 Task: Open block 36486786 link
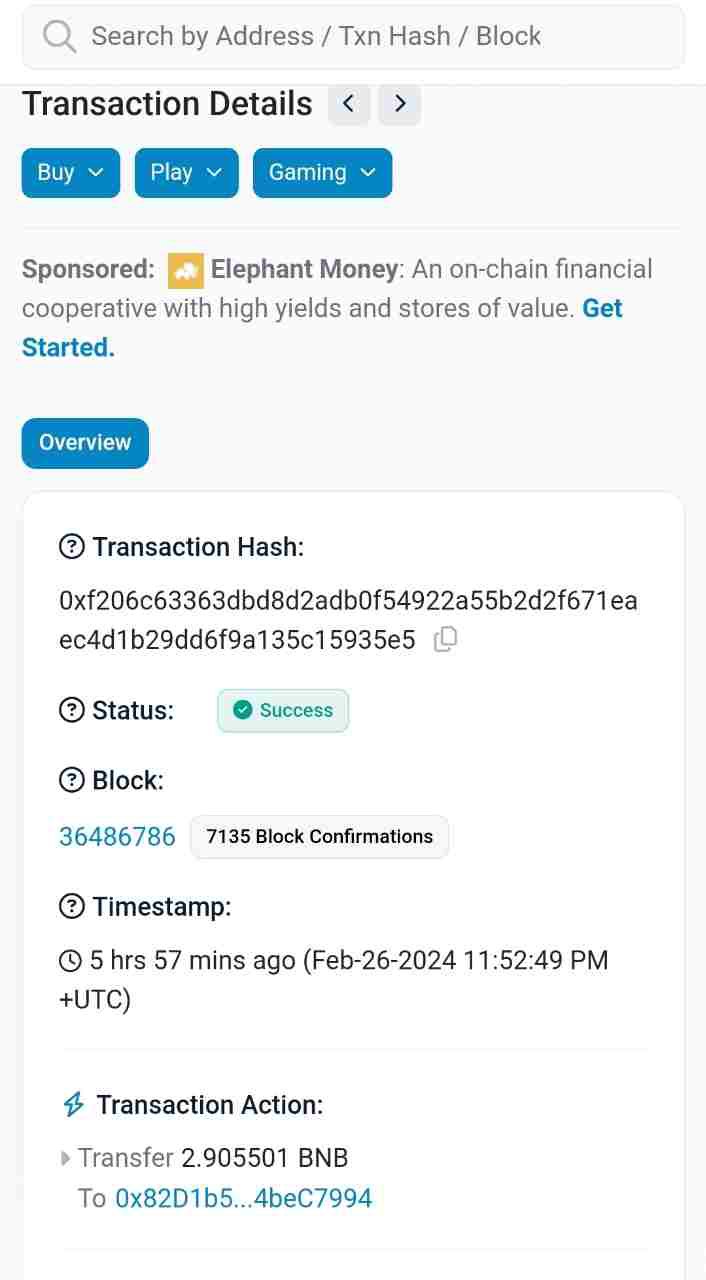[x=117, y=837]
